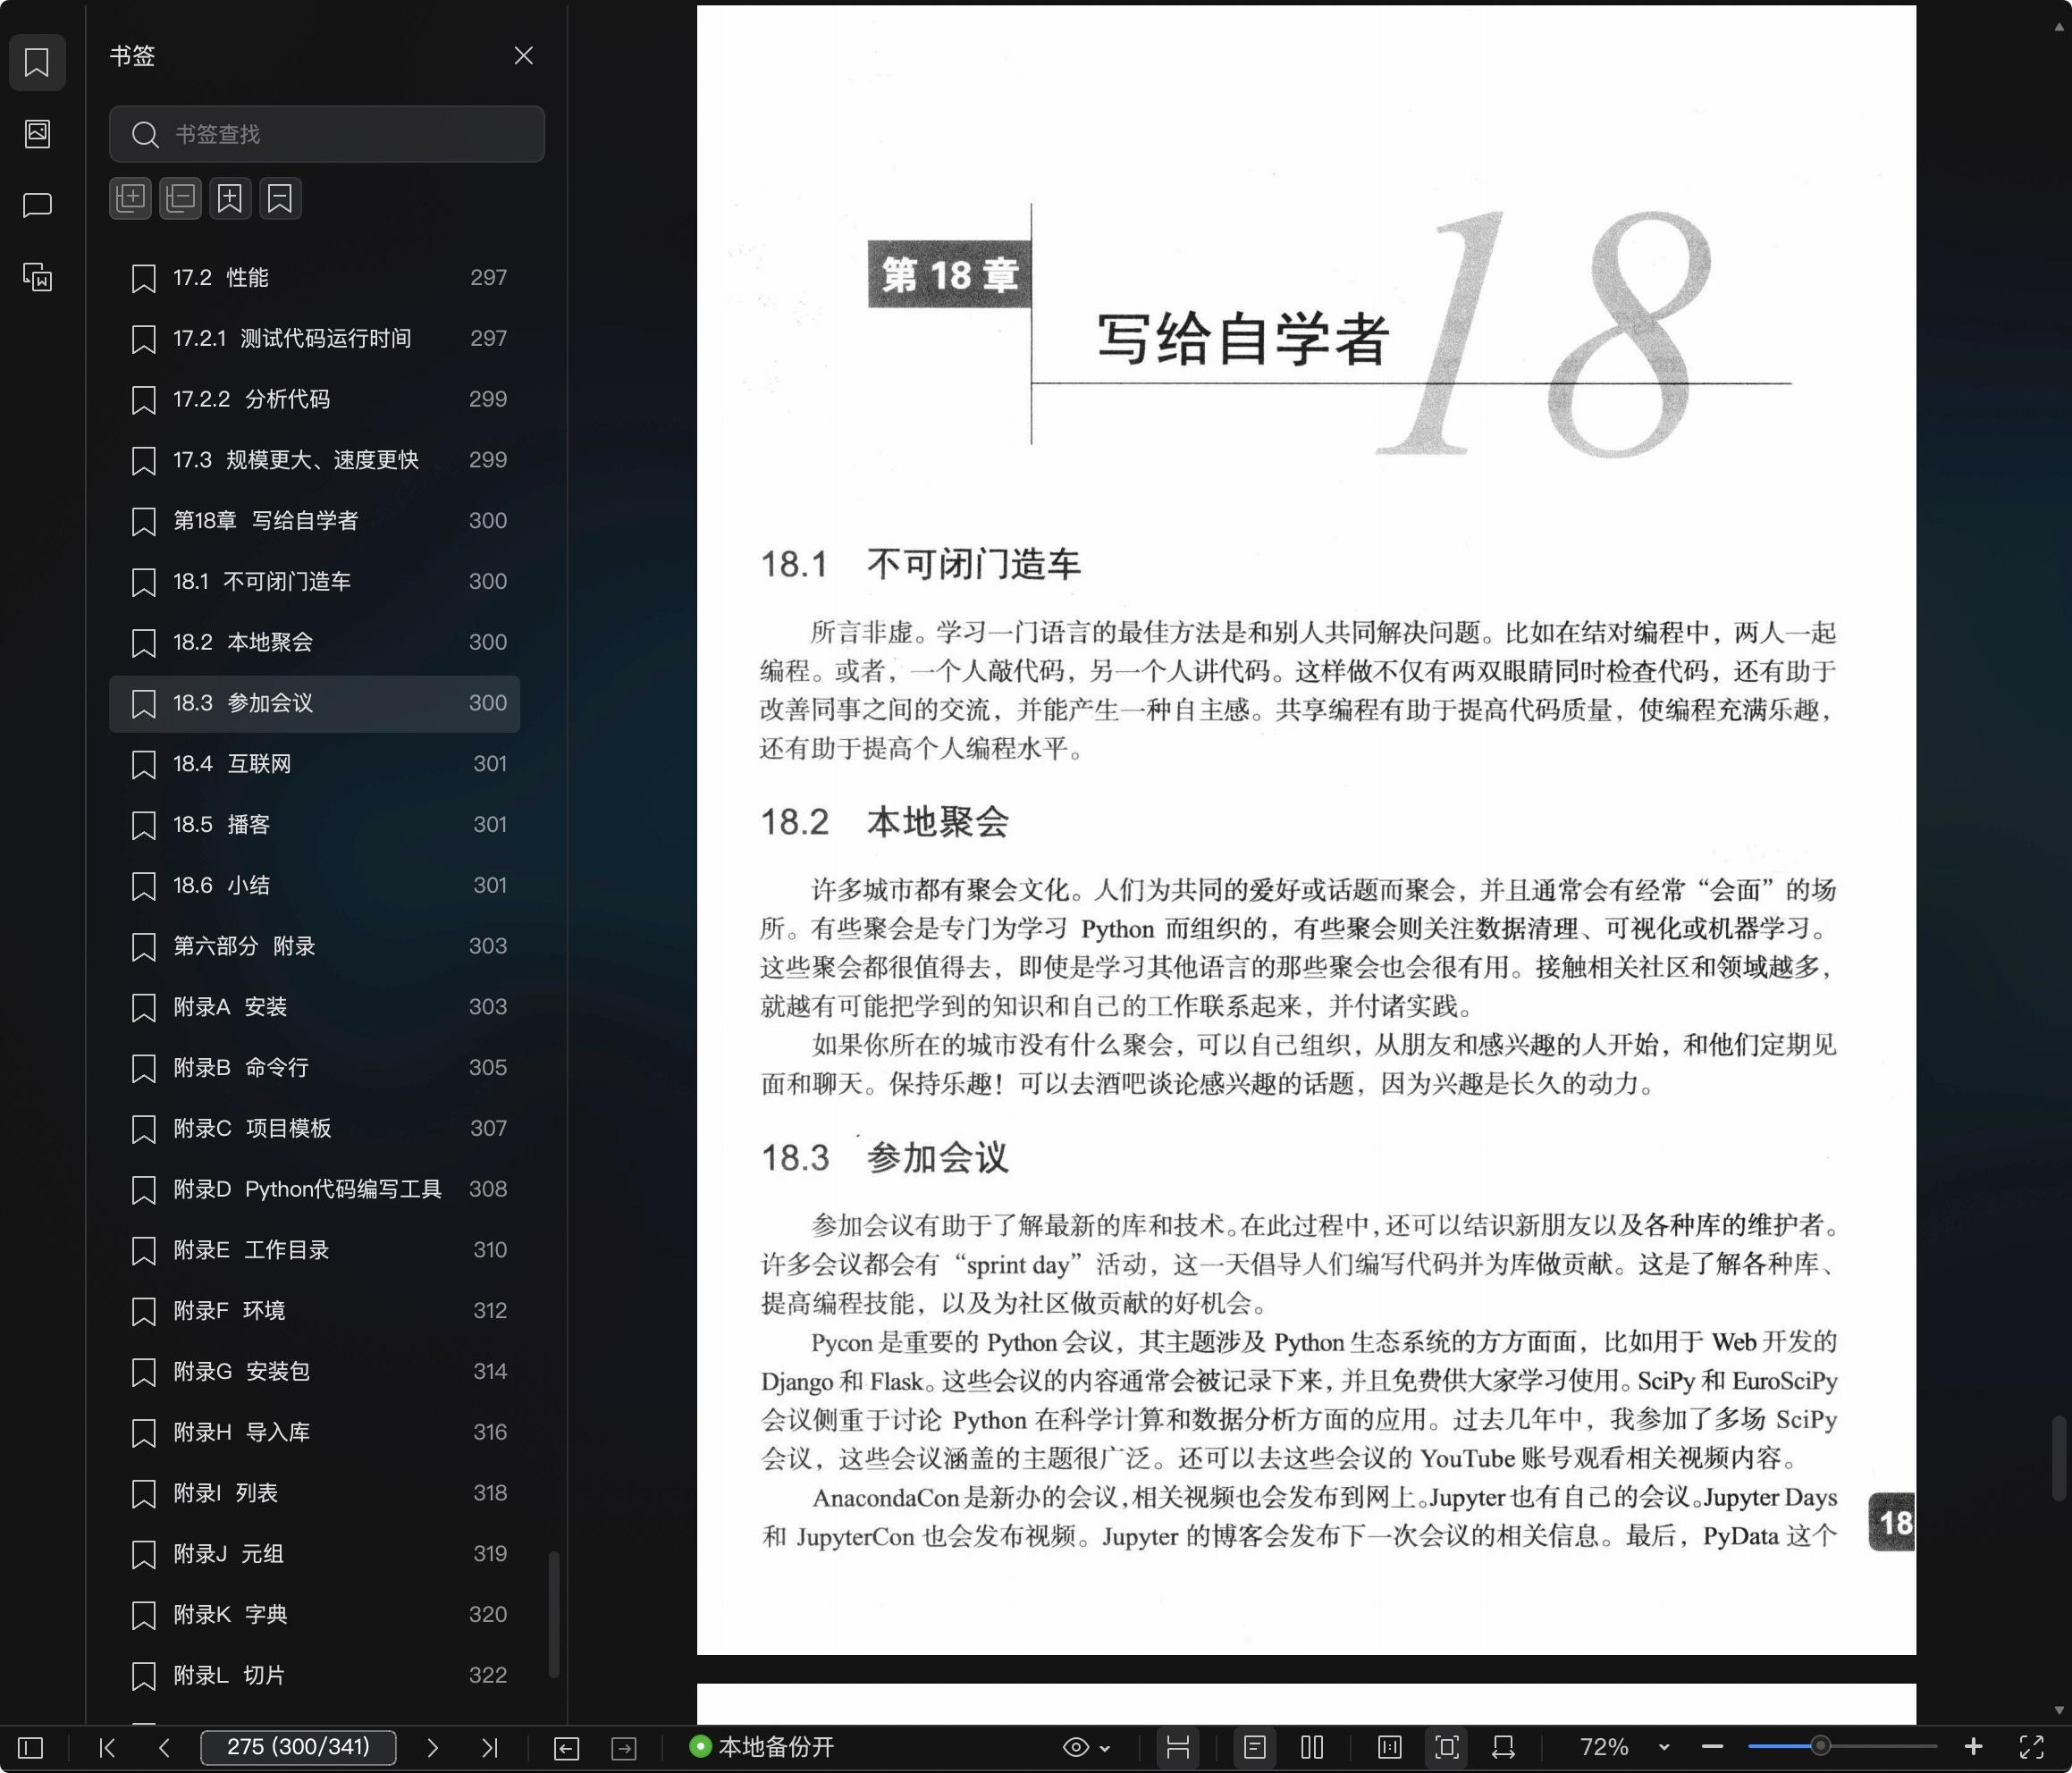The height and width of the screenshot is (1773, 2072).
Task: Open bookmark 附录K 字典
Action: (314, 1614)
